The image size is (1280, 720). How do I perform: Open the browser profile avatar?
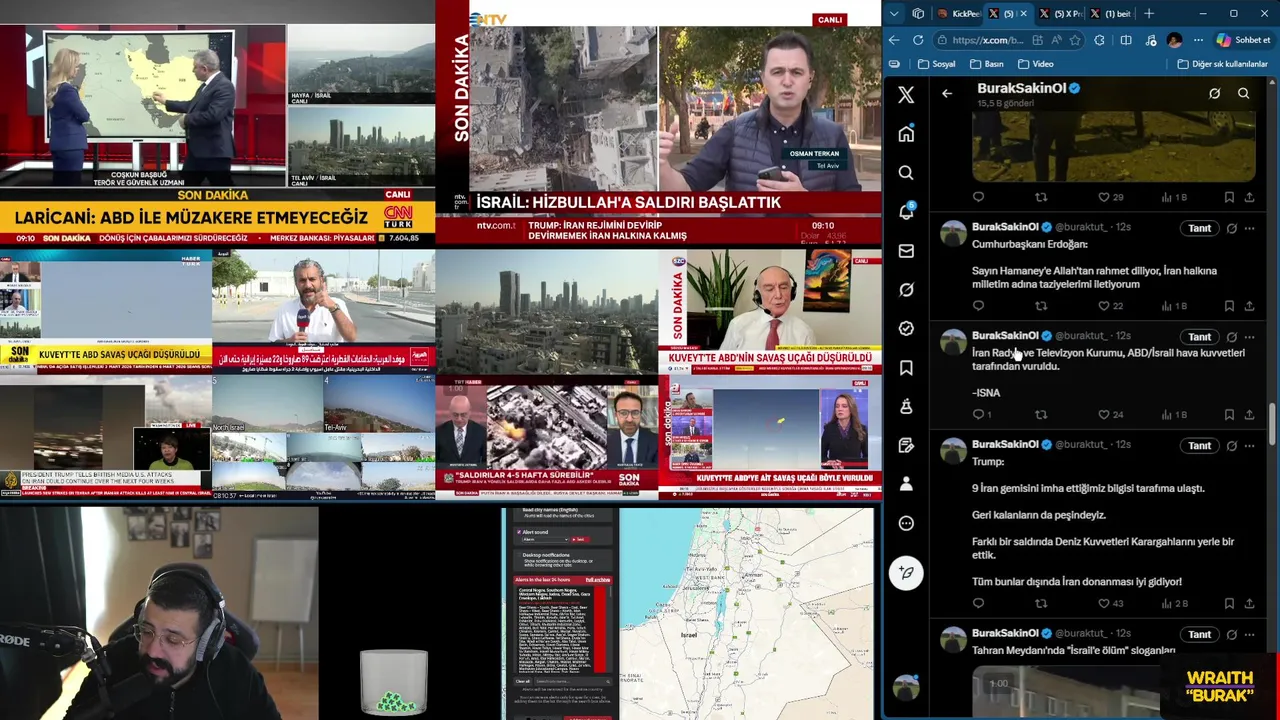(x=1174, y=40)
